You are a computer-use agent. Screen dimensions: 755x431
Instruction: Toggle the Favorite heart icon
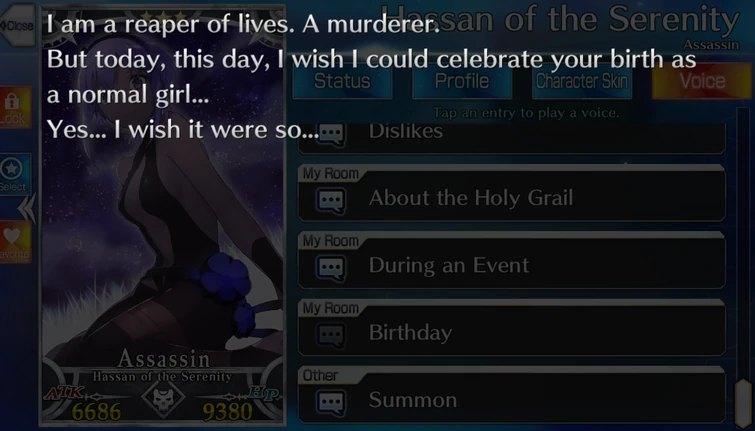coord(14,241)
